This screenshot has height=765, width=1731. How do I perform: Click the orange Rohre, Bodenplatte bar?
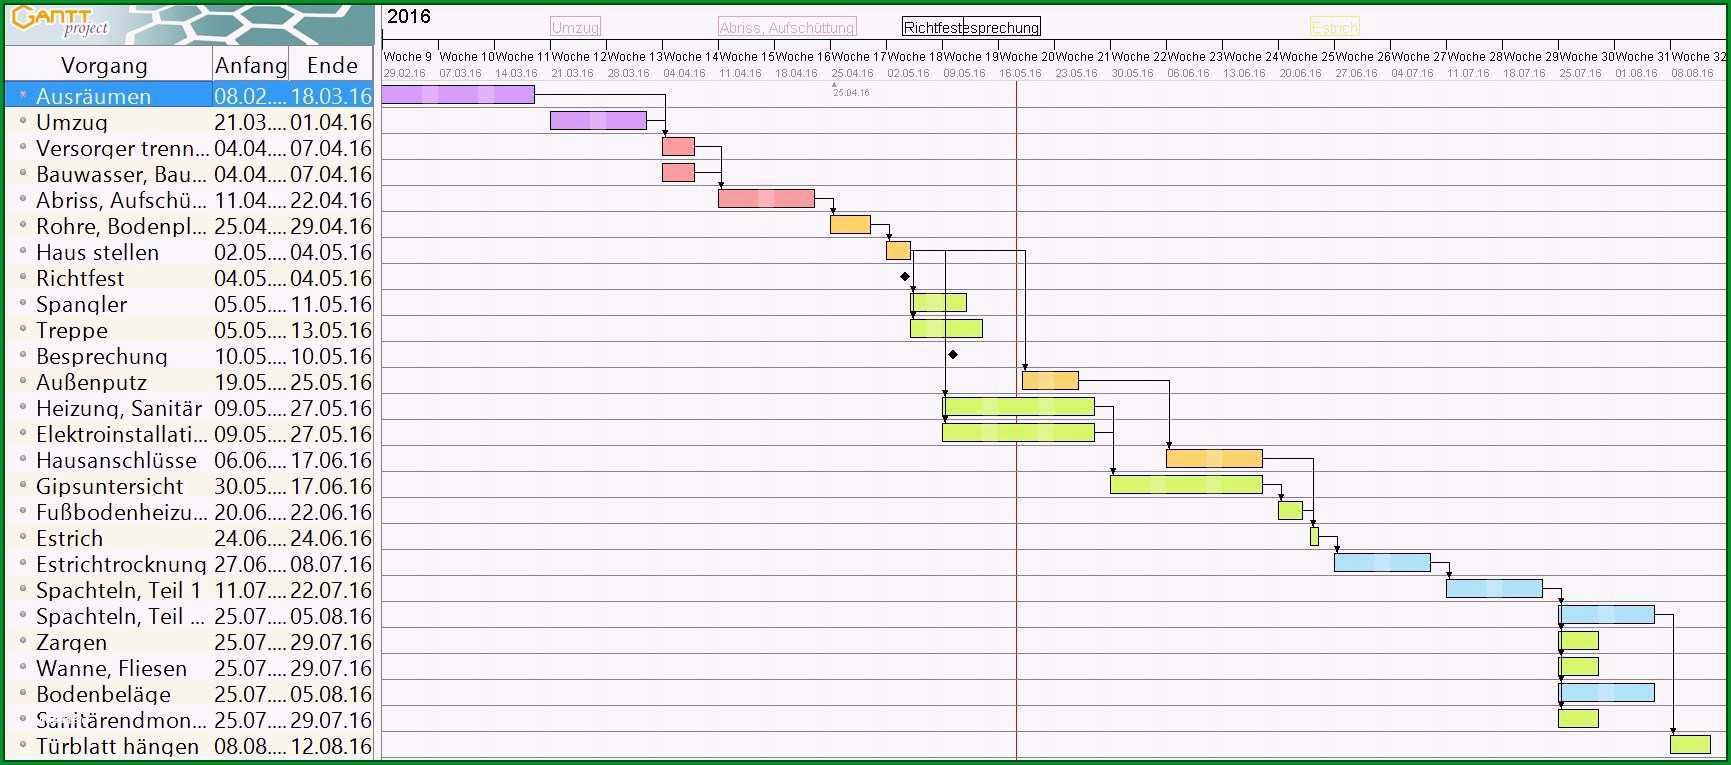point(850,225)
